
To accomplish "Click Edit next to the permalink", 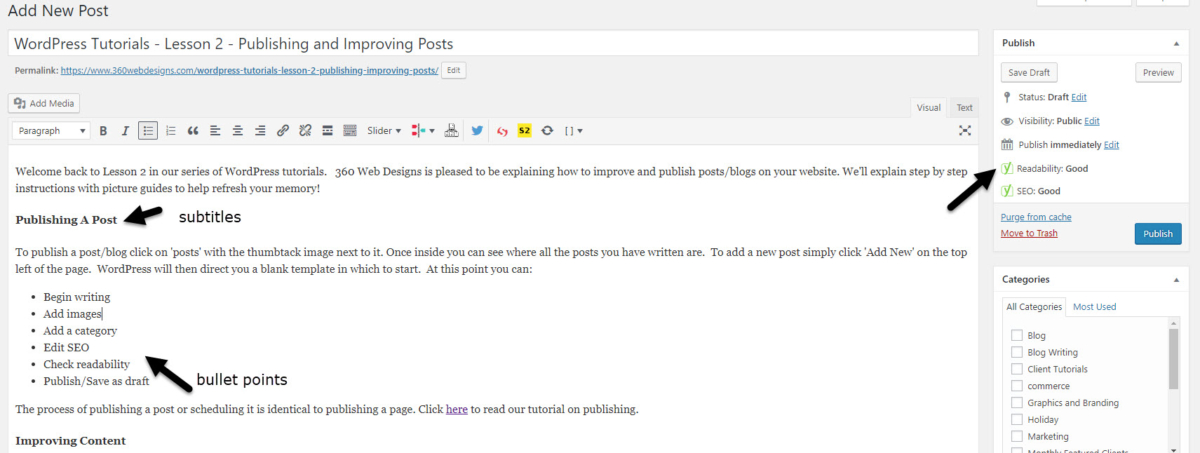I will pyautogui.click(x=454, y=70).
